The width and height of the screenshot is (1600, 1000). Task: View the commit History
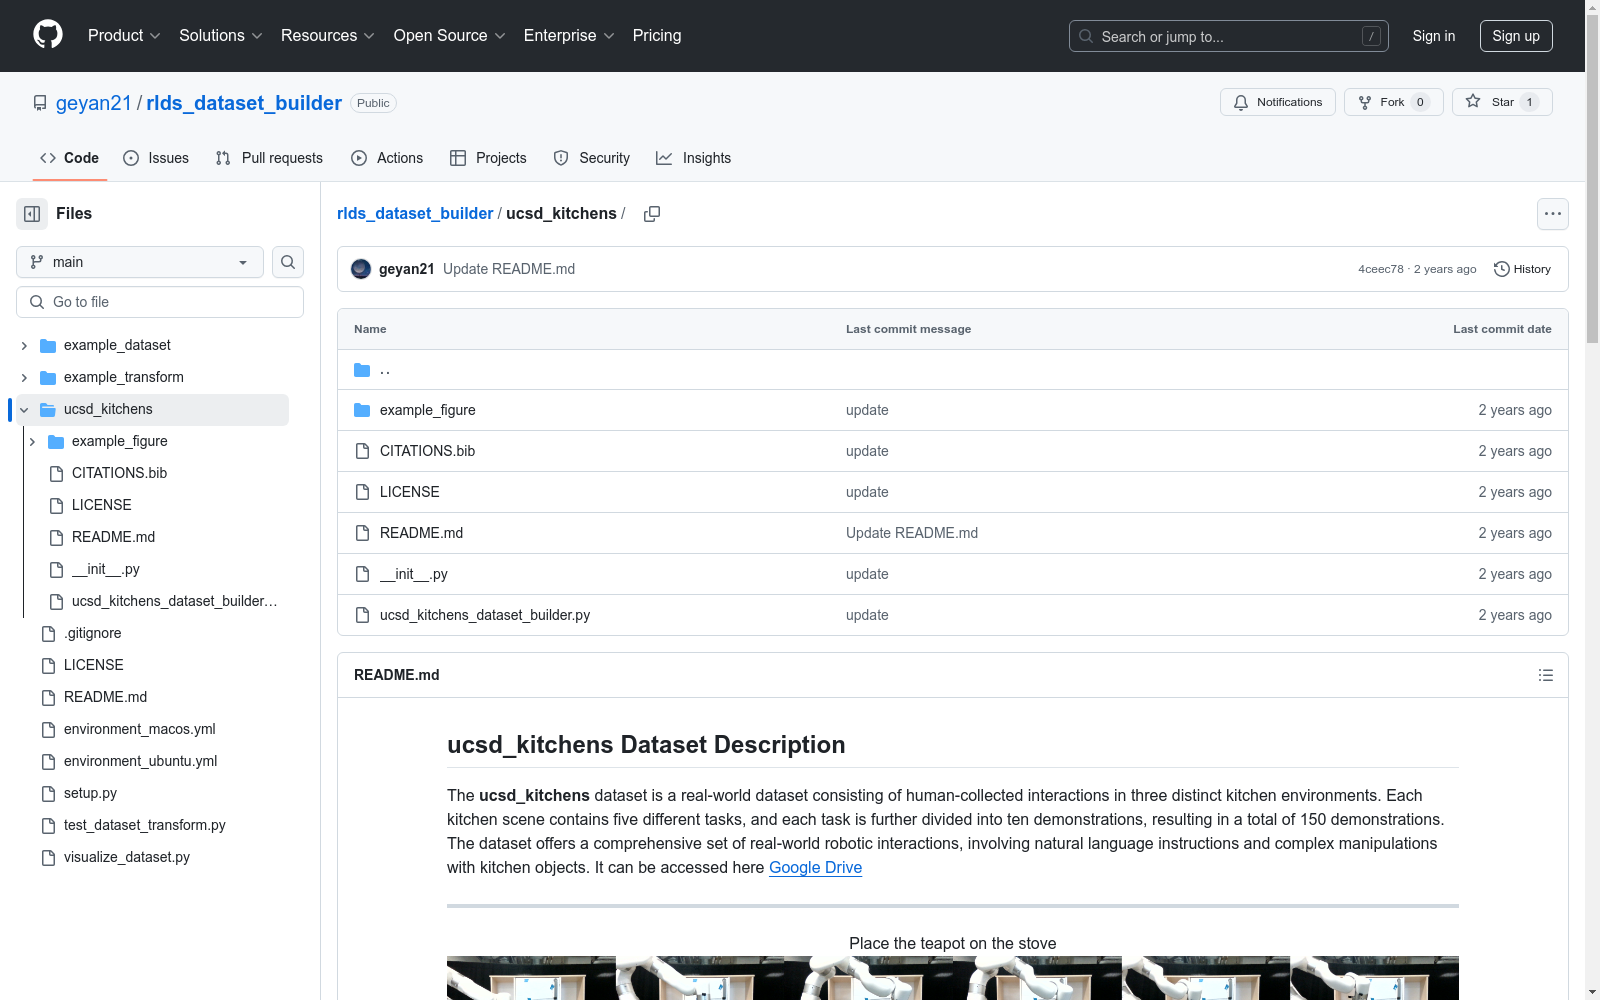point(1522,269)
